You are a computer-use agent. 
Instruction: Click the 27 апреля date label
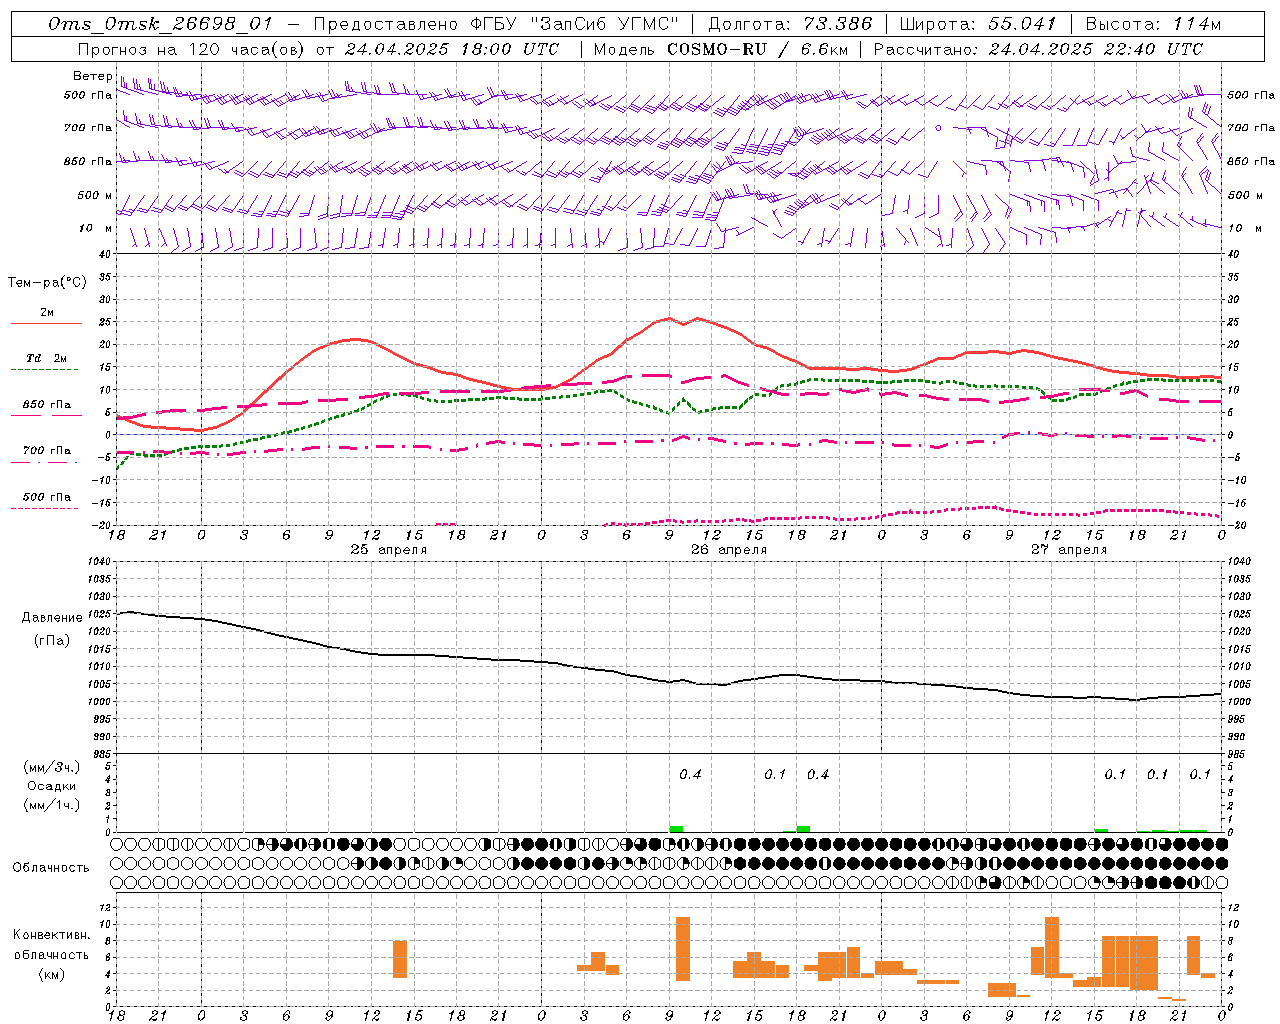pos(1069,549)
